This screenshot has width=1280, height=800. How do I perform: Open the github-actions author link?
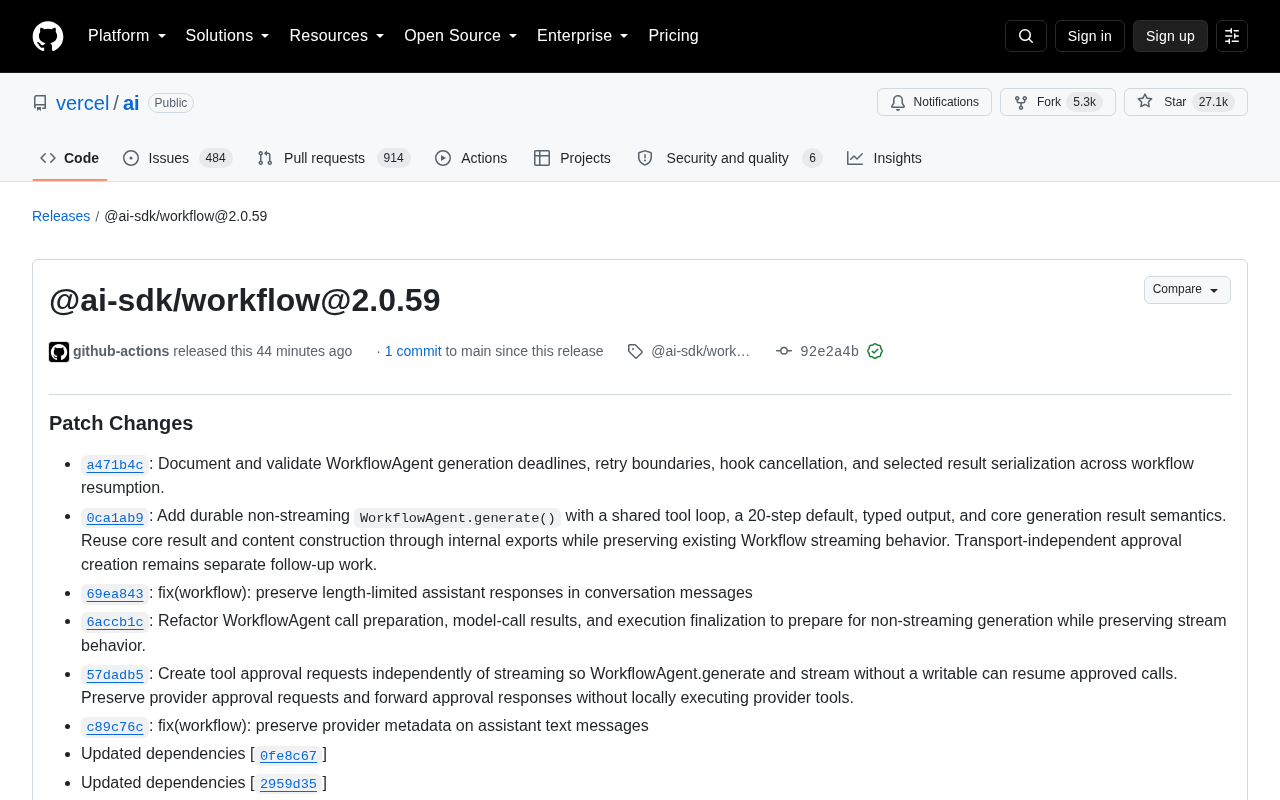[121, 351]
